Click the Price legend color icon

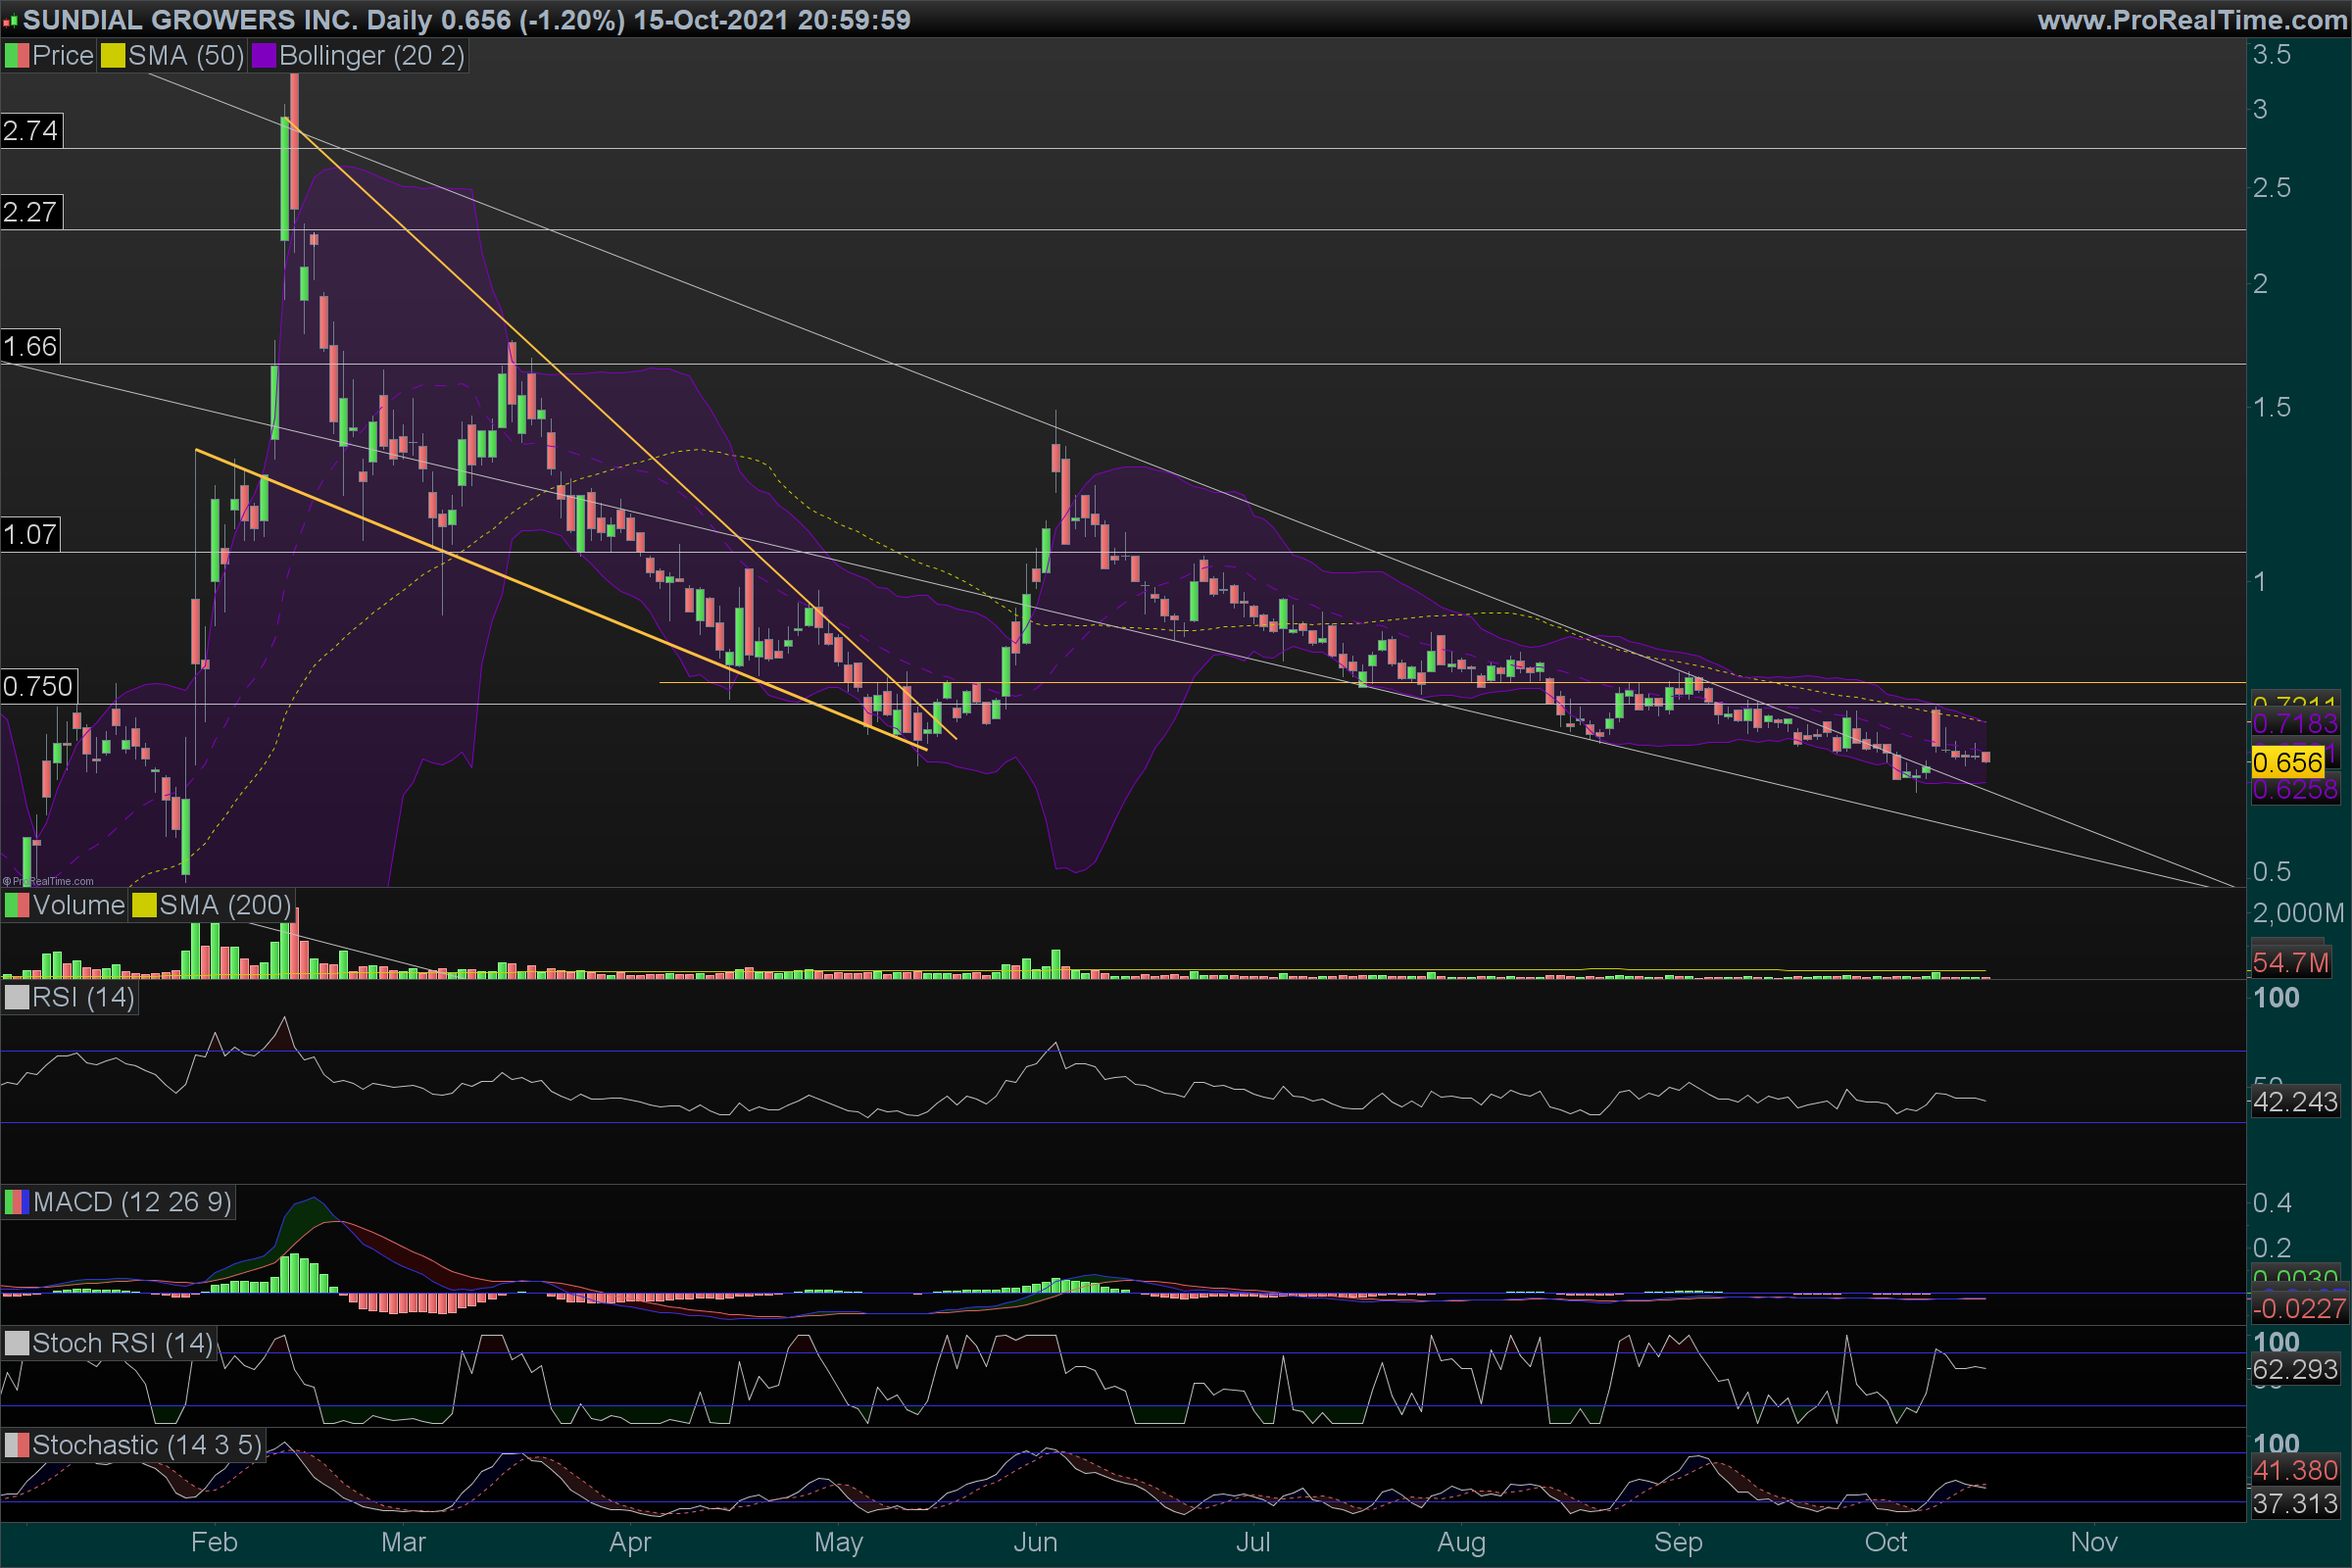(x=17, y=56)
